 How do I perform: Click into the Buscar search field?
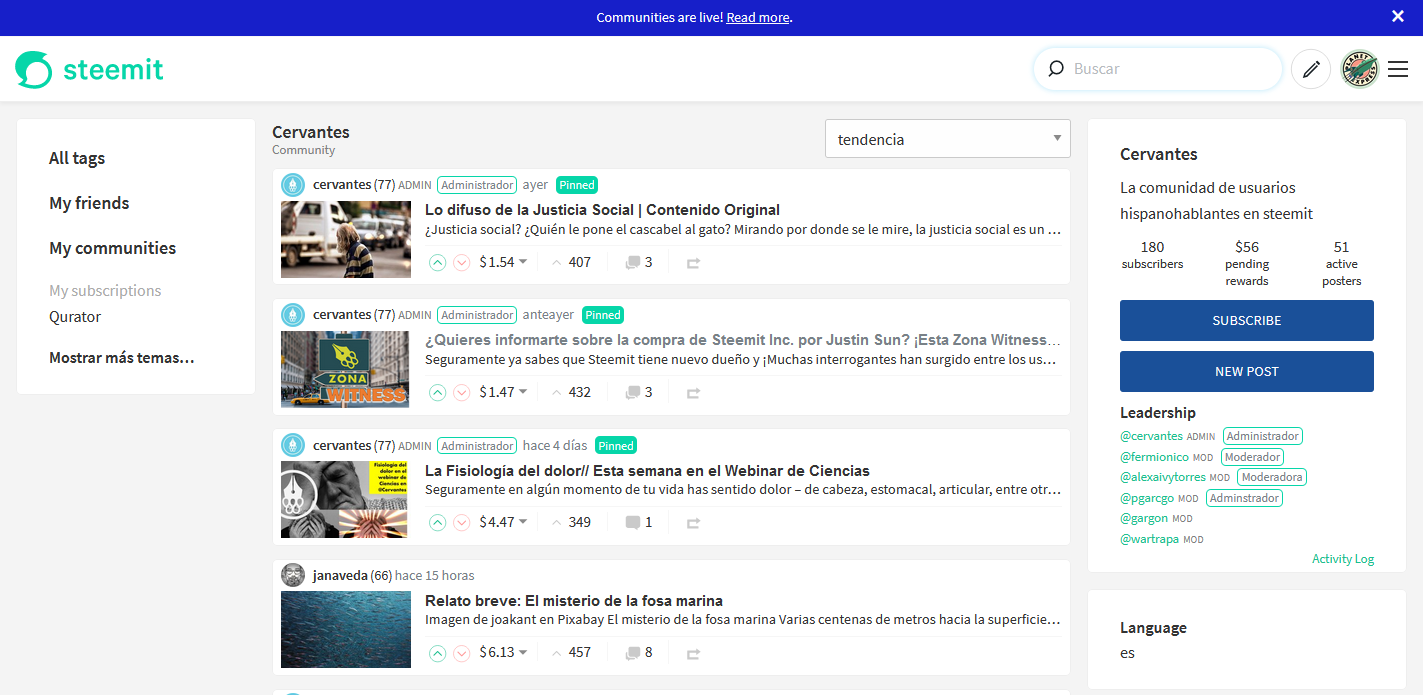[x=1170, y=69]
